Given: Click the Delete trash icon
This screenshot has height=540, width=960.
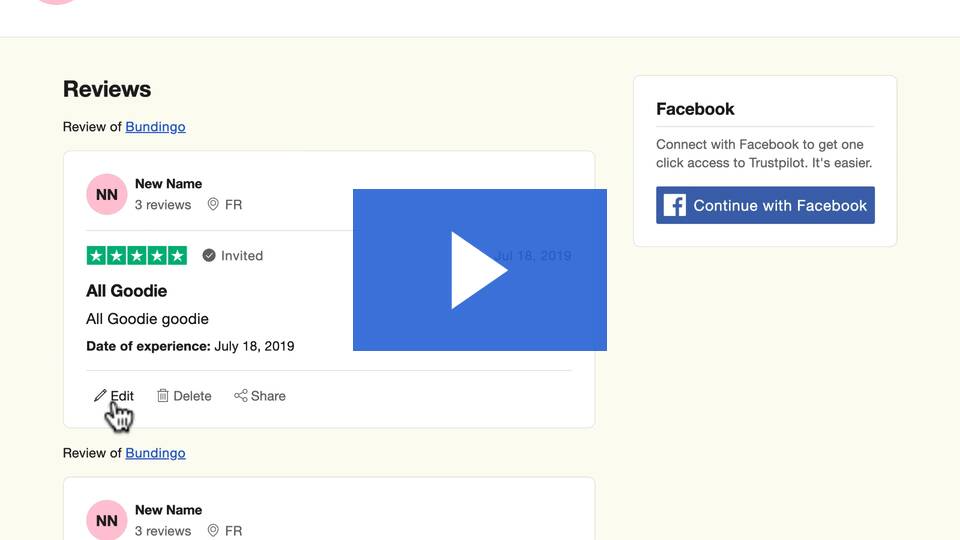Looking at the screenshot, I should point(162,396).
